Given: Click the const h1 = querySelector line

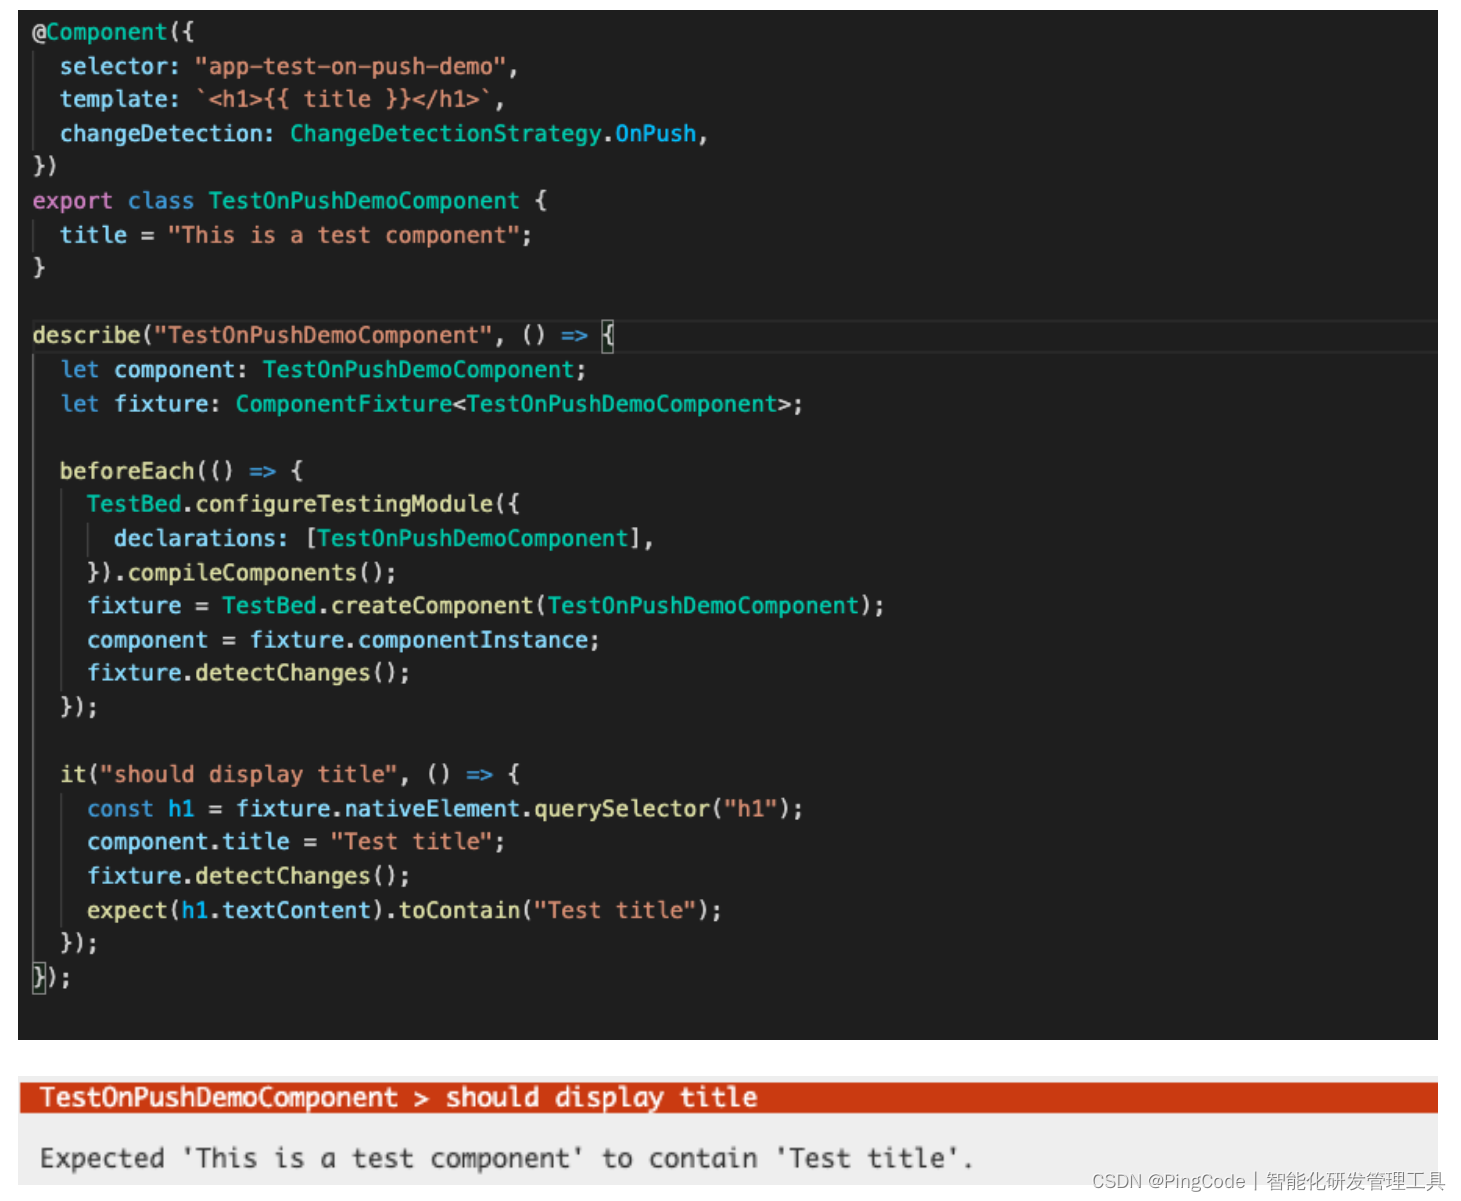Looking at the screenshot, I should point(445,808).
